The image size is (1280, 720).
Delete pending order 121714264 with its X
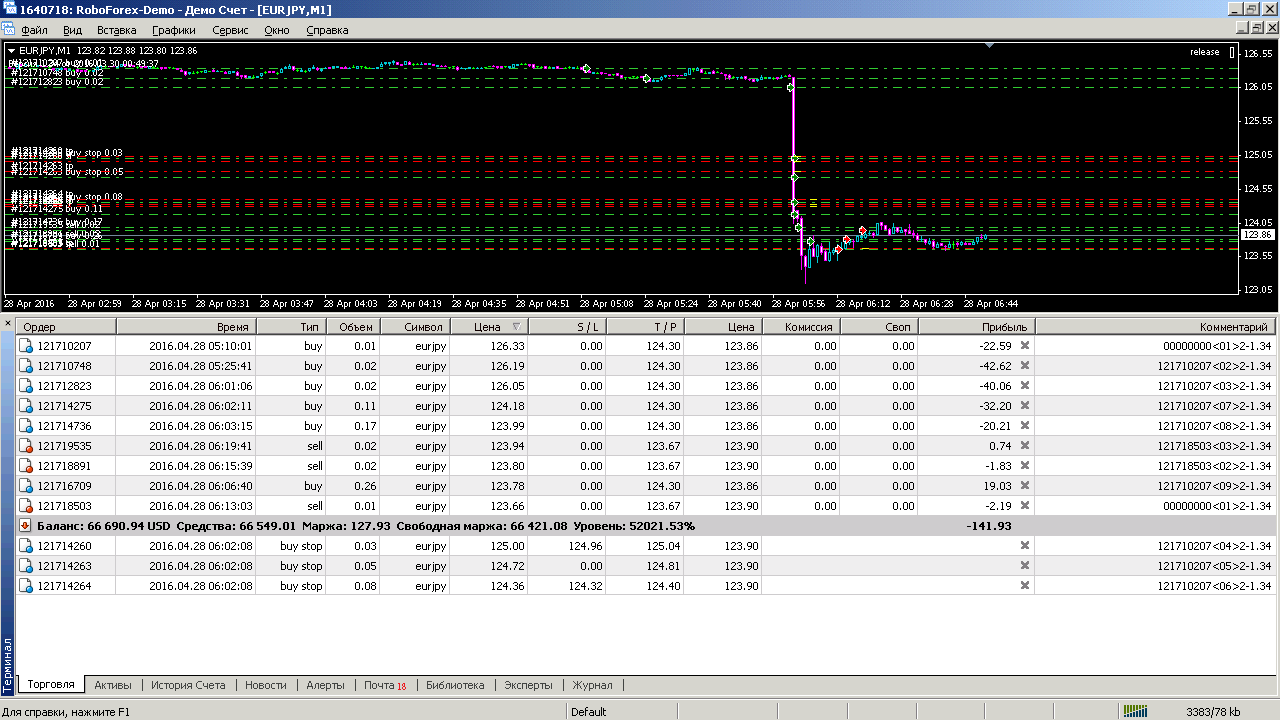click(x=1025, y=586)
